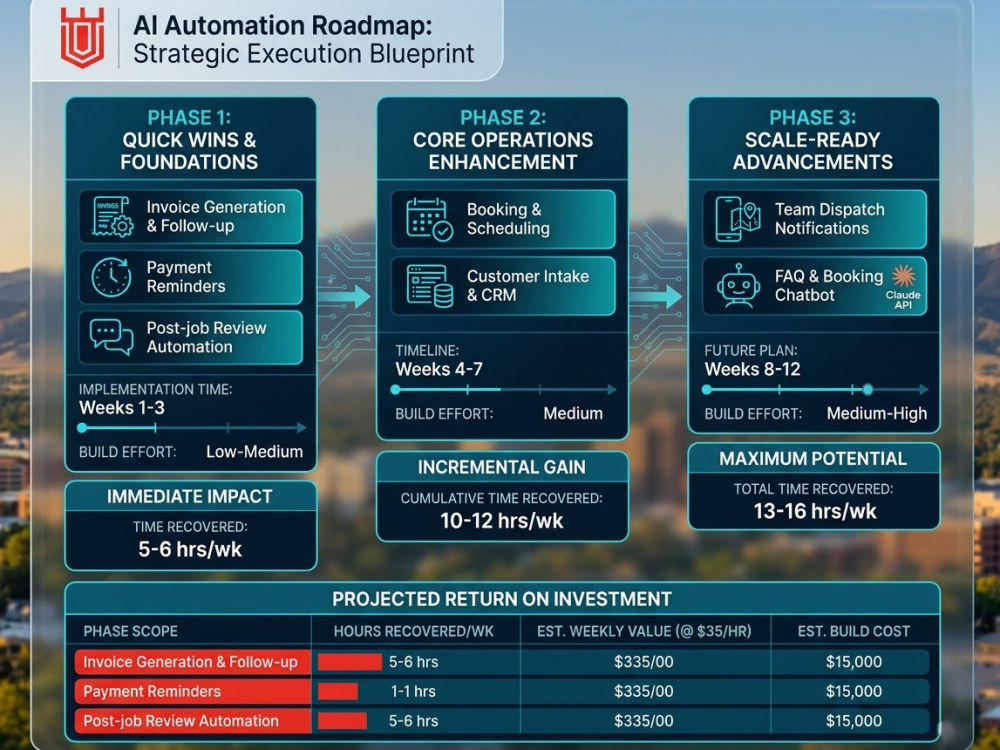Screen dimensions: 1000x750
Task: Select the Payment Reminders table row label
Action: click(x=152, y=691)
